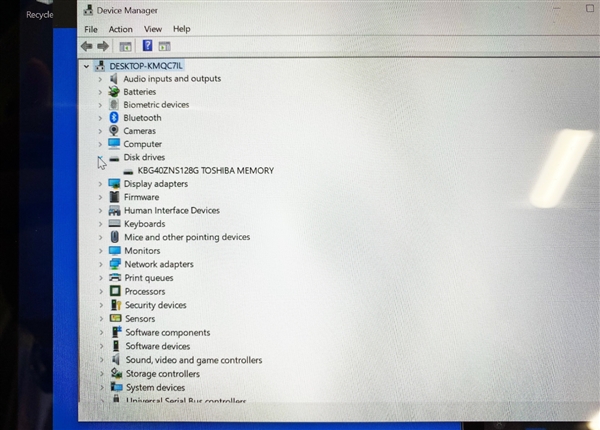Viewport: 600px width, 430px height.
Task: Click the Display adapters icon
Action: [114, 184]
